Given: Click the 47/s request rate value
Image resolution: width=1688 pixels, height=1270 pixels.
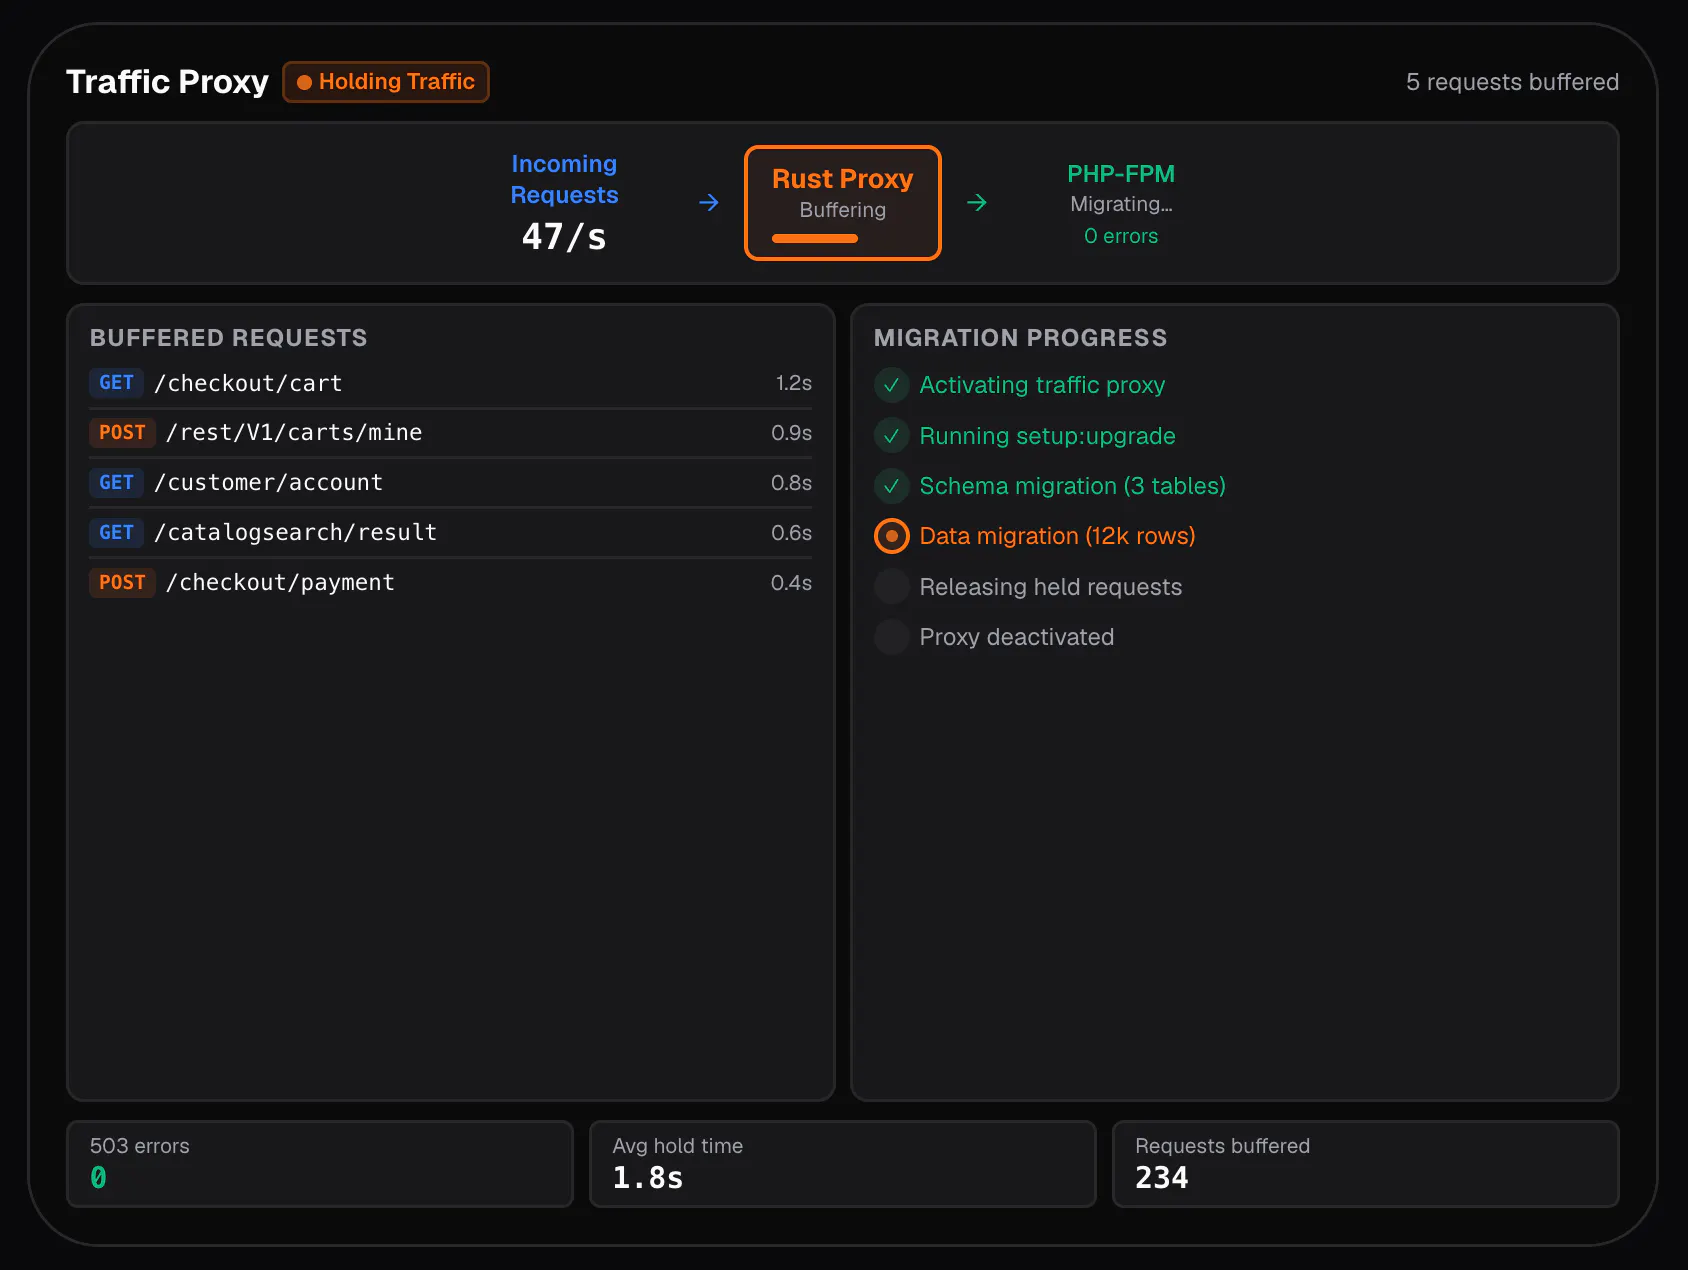Looking at the screenshot, I should coord(564,237).
